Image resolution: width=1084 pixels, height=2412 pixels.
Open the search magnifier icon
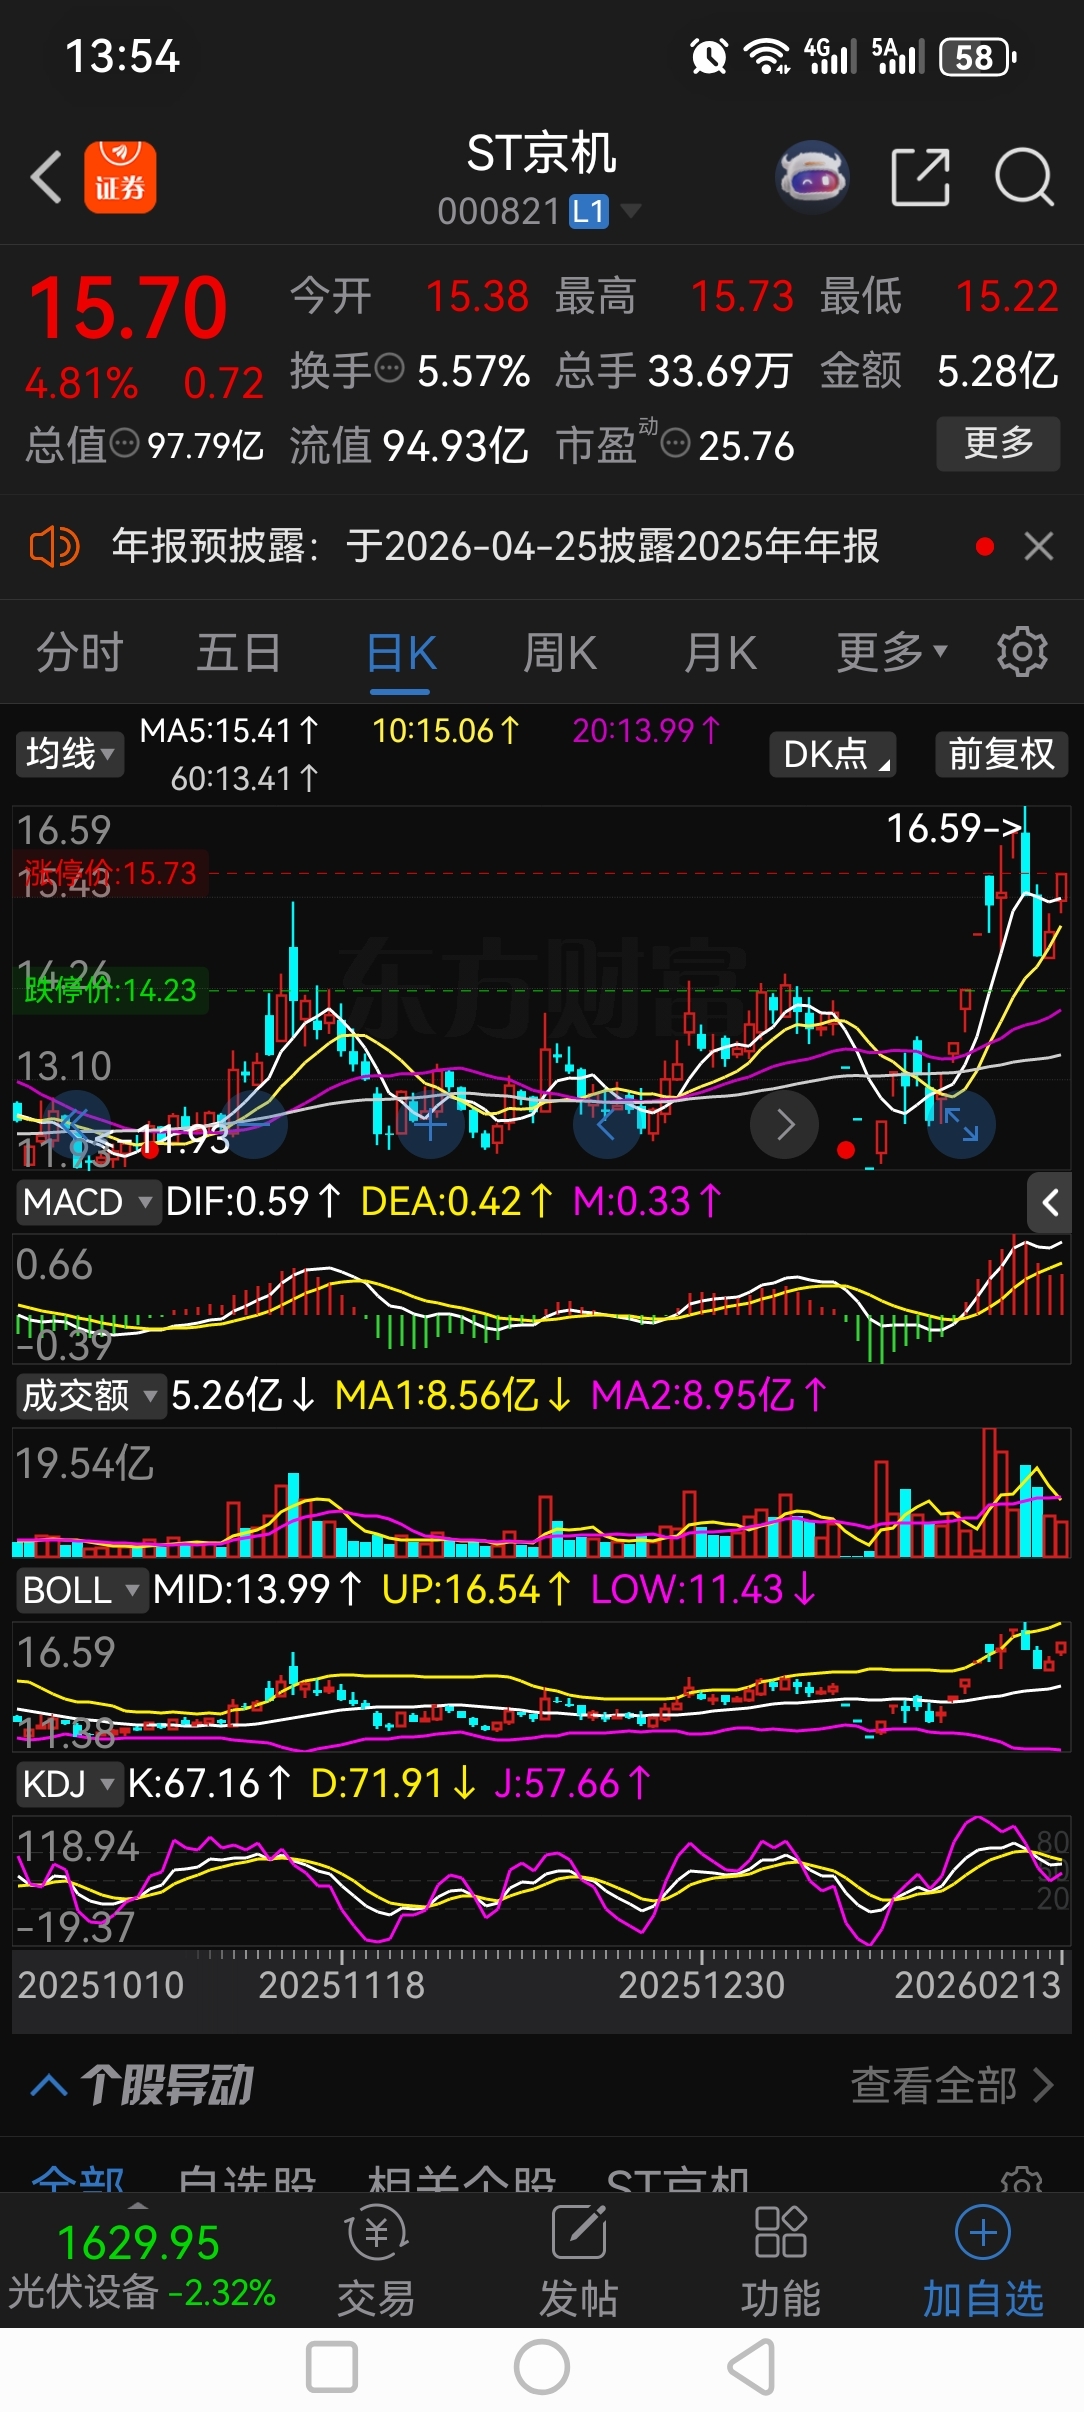(x=1024, y=177)
